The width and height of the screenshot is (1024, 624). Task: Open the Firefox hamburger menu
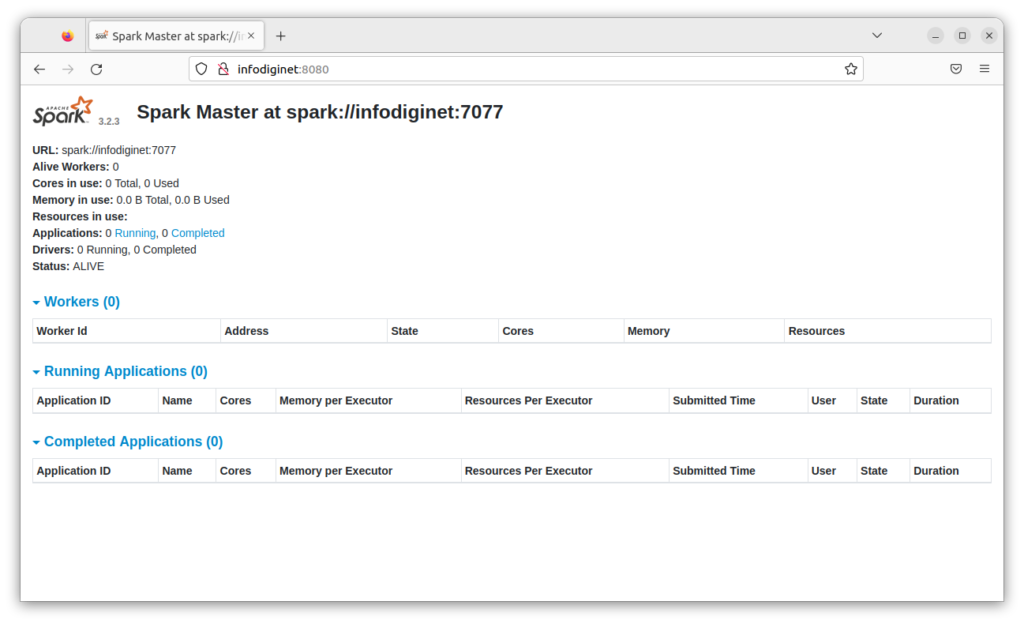click(984, 69)
